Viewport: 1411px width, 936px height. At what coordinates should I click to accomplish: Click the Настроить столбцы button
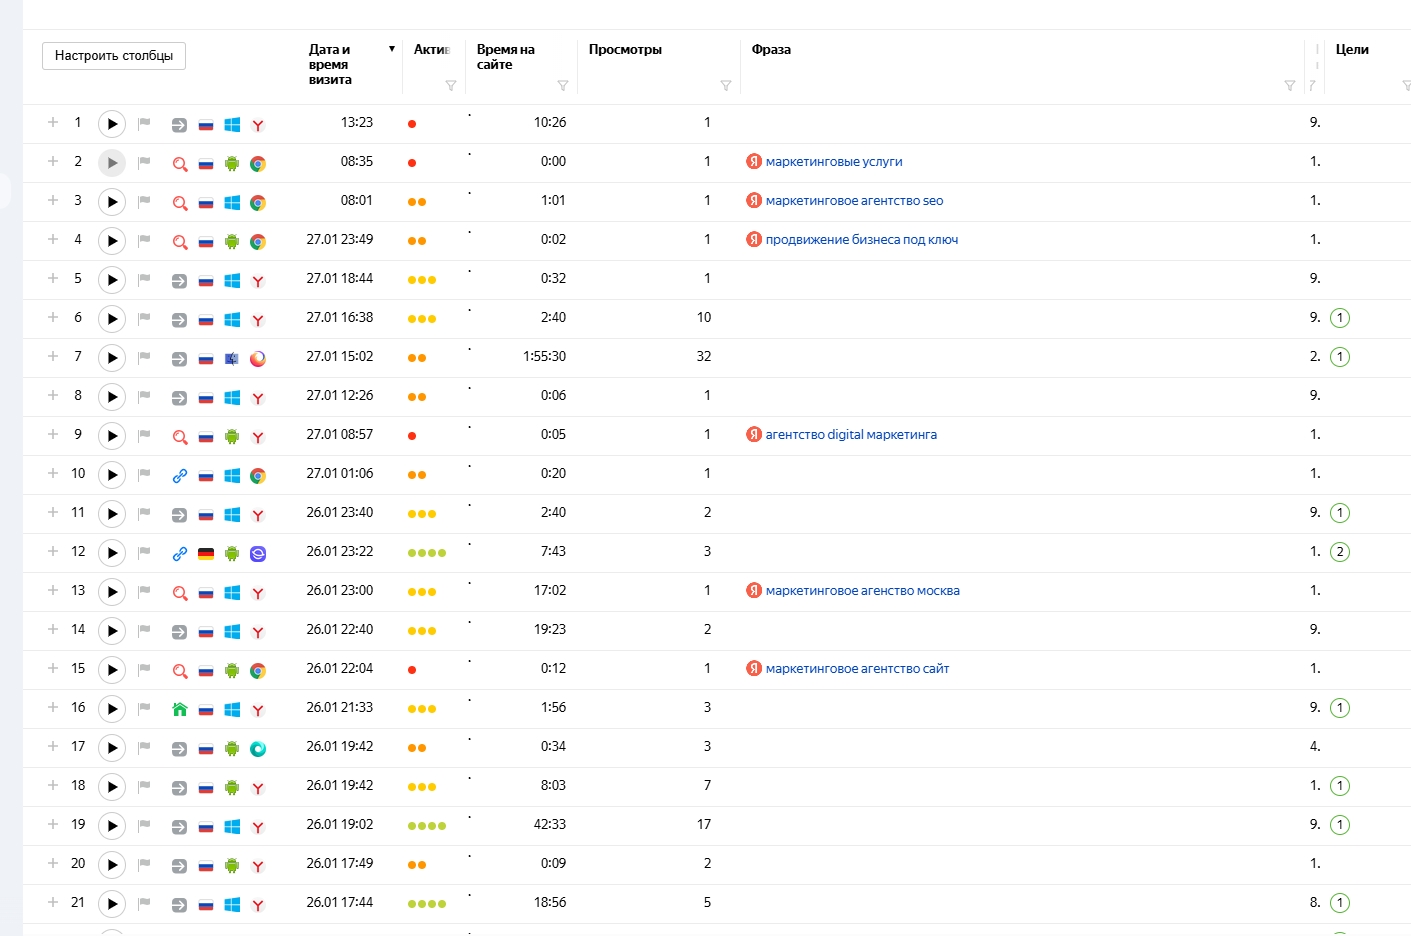pos(114,56)
